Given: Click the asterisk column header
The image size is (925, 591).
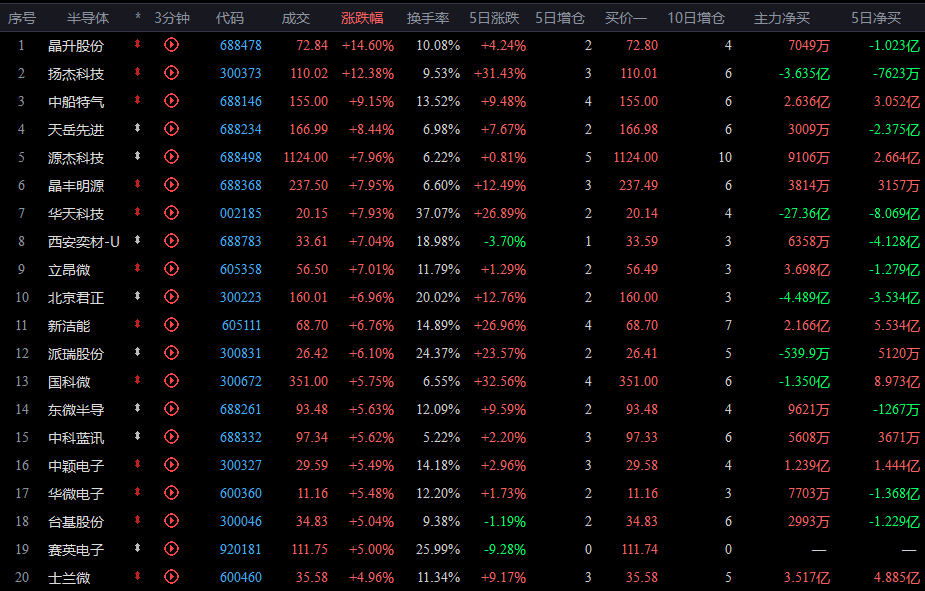Looking at the screenshot, I should coord(138,18).
